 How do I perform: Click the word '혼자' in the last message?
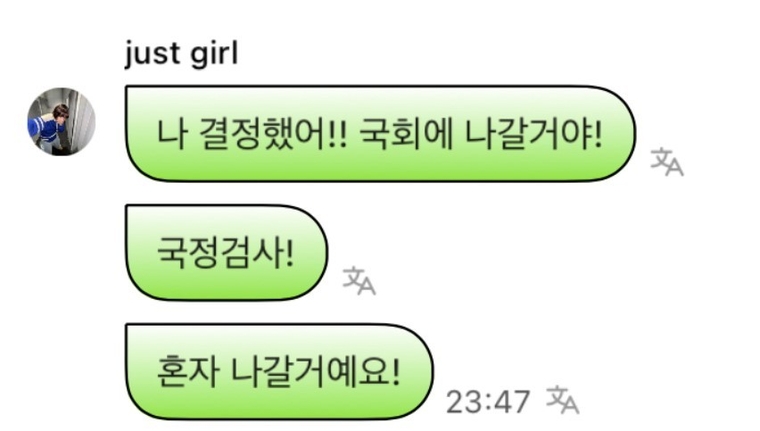coord(188,372)
